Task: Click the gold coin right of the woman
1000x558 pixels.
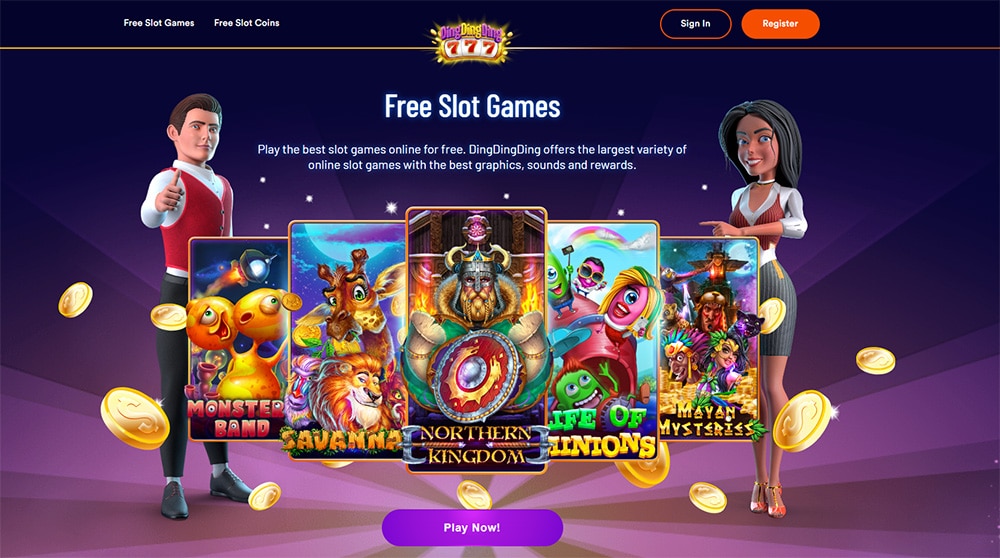Action: 875,360
